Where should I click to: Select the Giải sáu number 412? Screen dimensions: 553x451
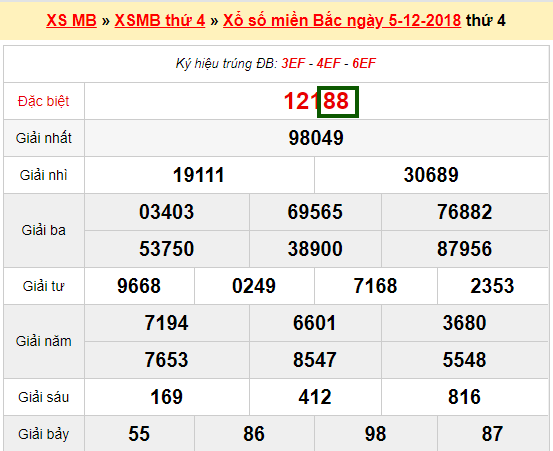tap(315, 397)
